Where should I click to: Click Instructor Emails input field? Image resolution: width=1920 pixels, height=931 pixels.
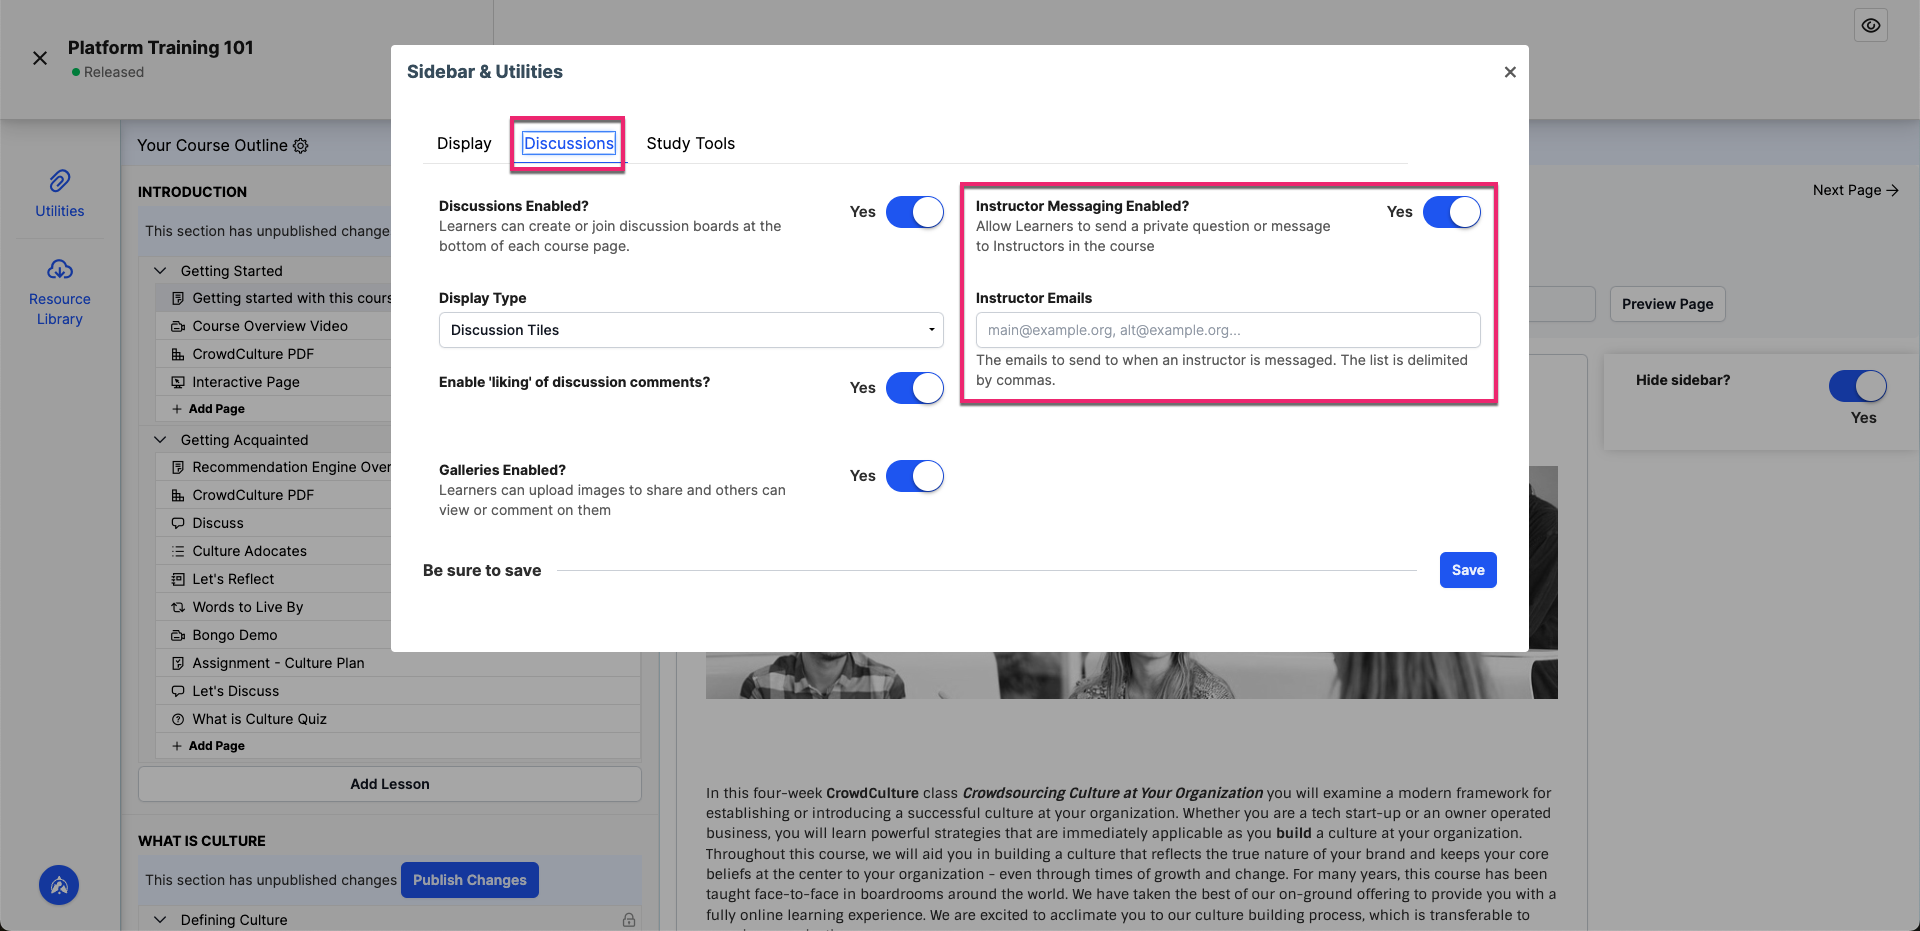click(x=1228, y=330)
